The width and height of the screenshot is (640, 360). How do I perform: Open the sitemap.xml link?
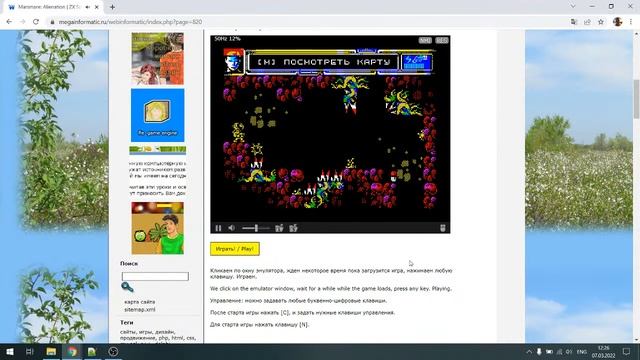(140, 310)
